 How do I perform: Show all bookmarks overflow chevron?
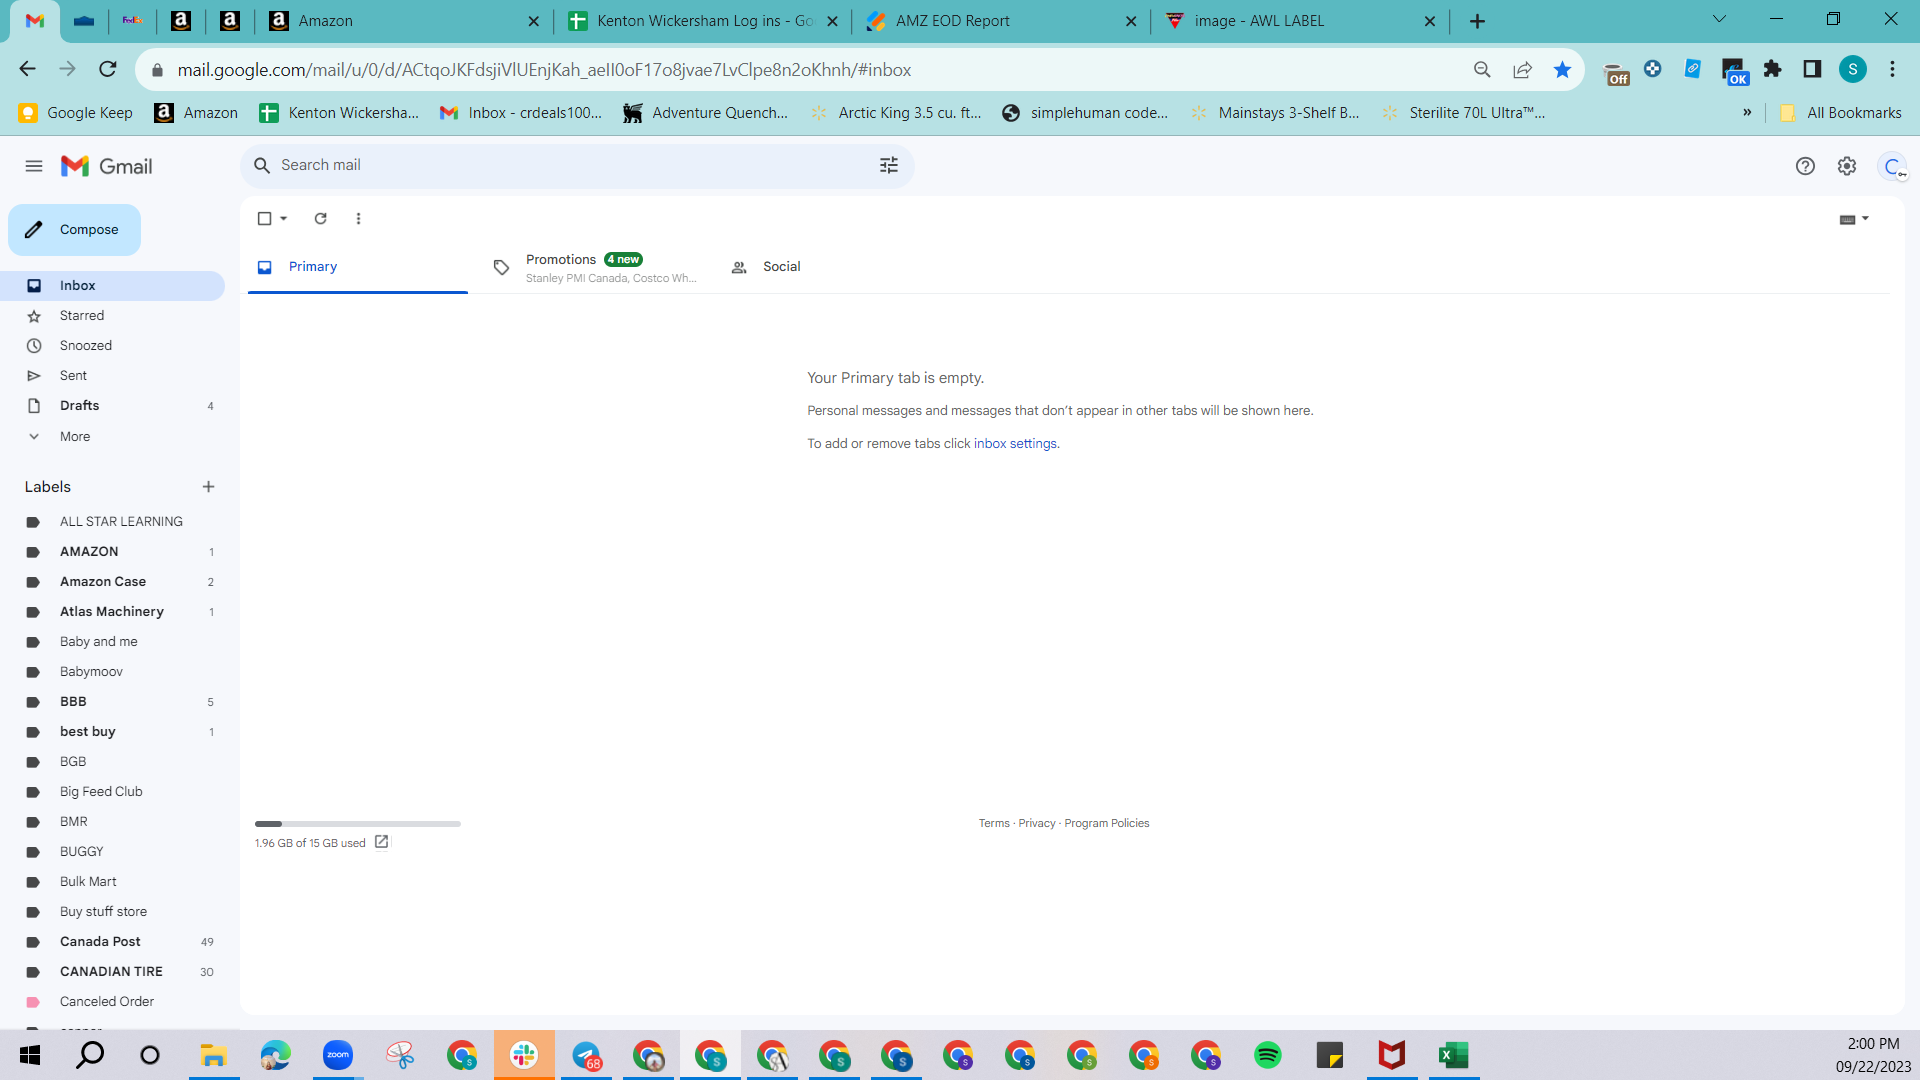pyautogui.click(x=1747, y=113)
